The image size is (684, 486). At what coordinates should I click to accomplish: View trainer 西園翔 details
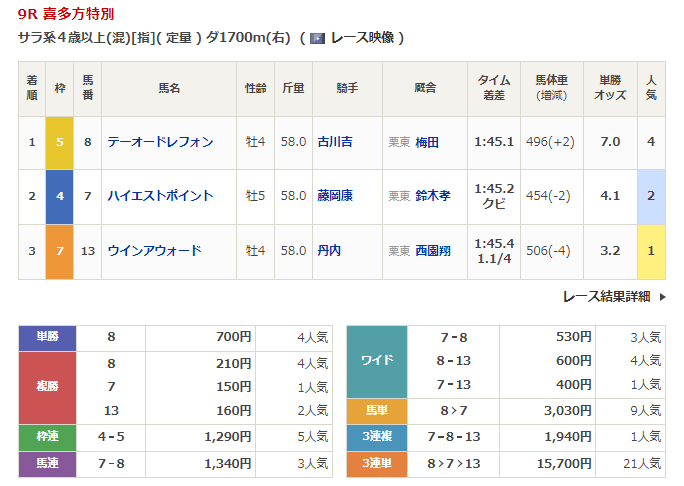pos(432,250)
